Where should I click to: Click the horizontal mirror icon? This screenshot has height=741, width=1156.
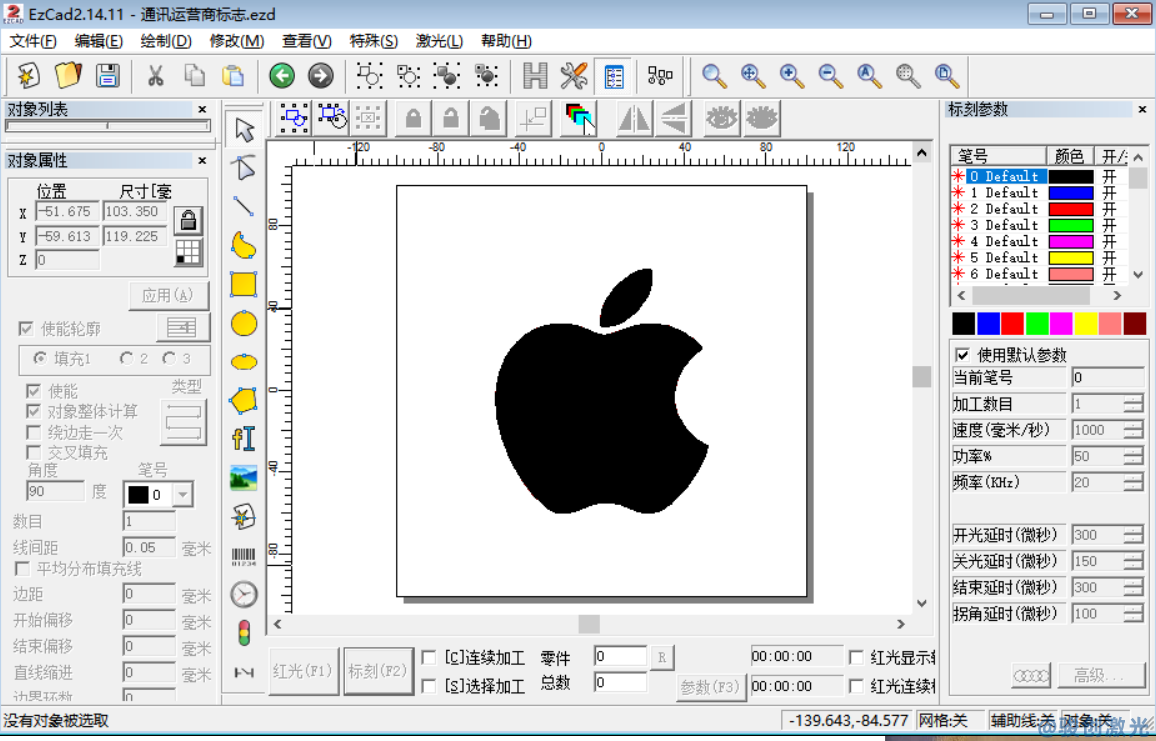[x=634, y=118]
